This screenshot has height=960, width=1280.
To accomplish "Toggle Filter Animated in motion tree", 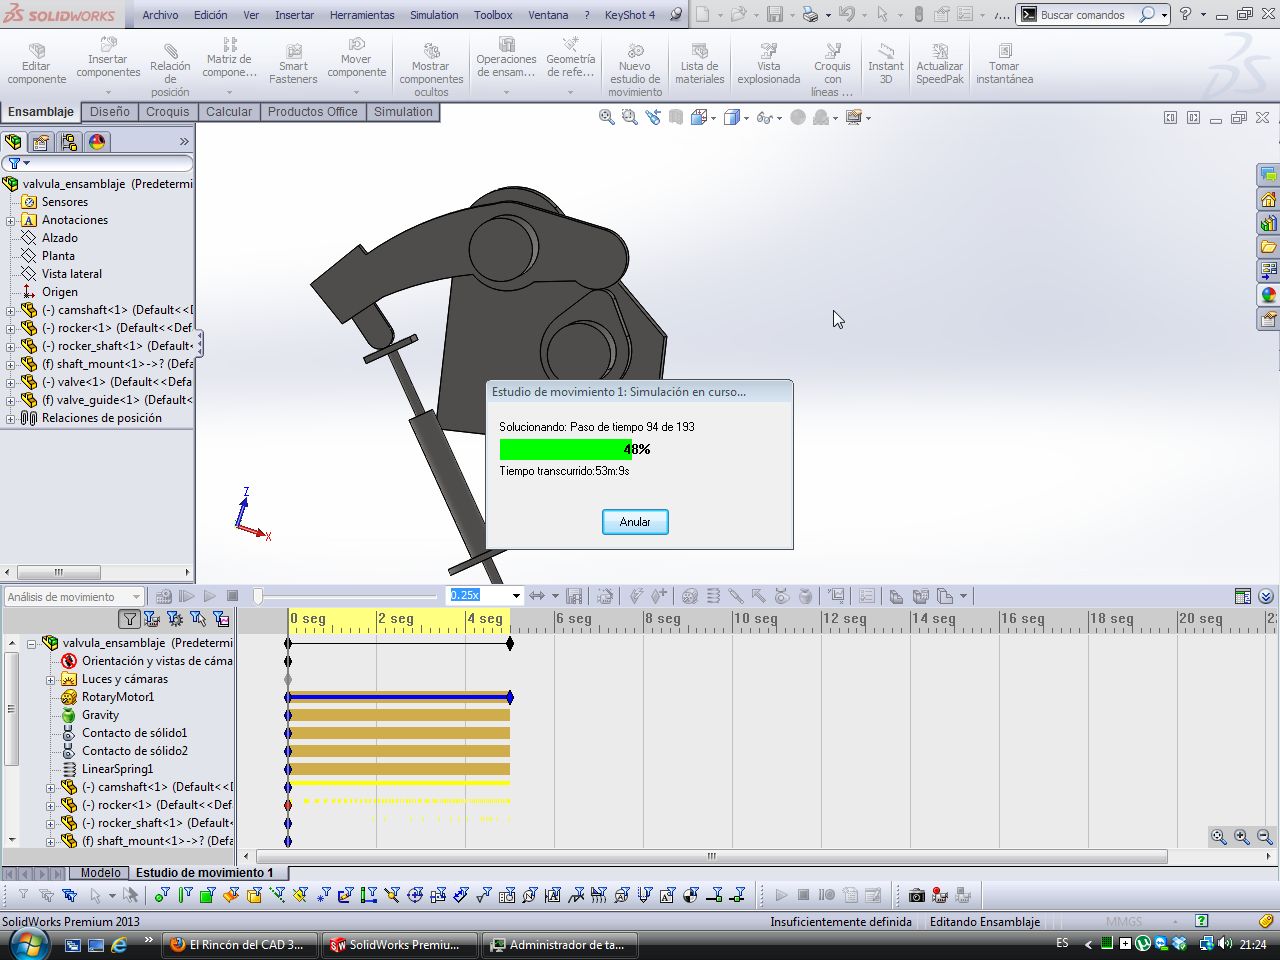I will 152,619.
